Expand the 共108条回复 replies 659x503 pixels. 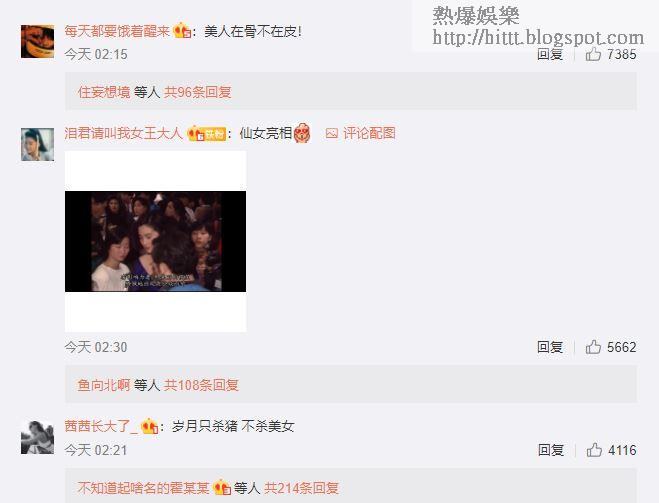201,385
